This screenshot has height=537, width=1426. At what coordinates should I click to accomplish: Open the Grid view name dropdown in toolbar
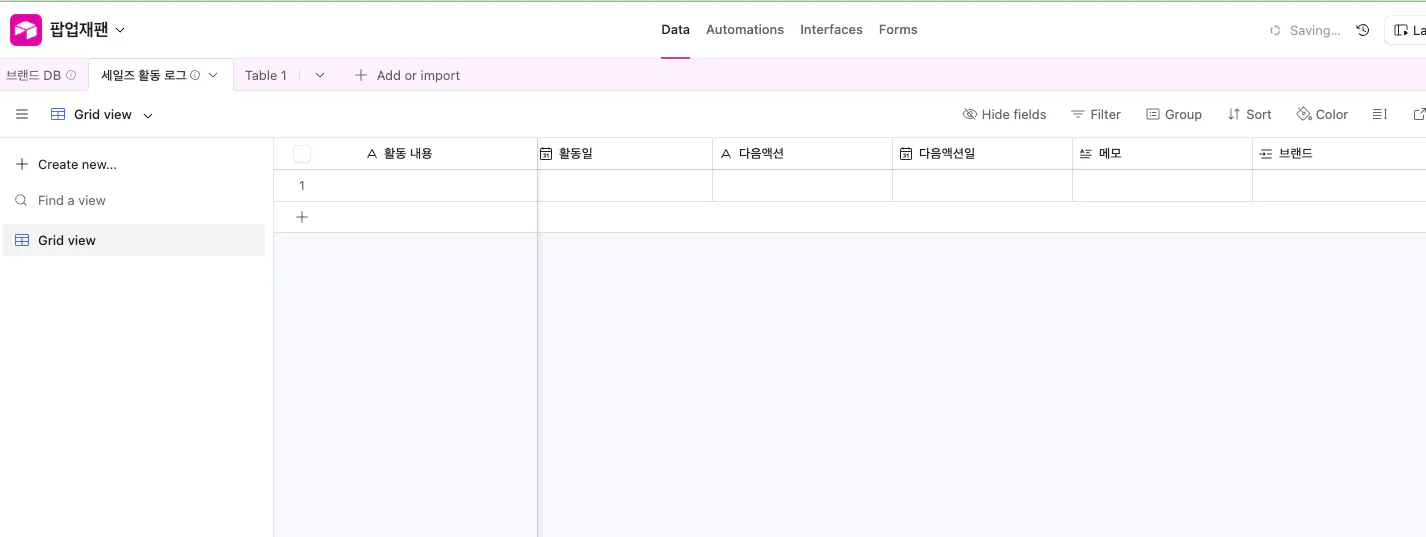(x=102, y=114)
